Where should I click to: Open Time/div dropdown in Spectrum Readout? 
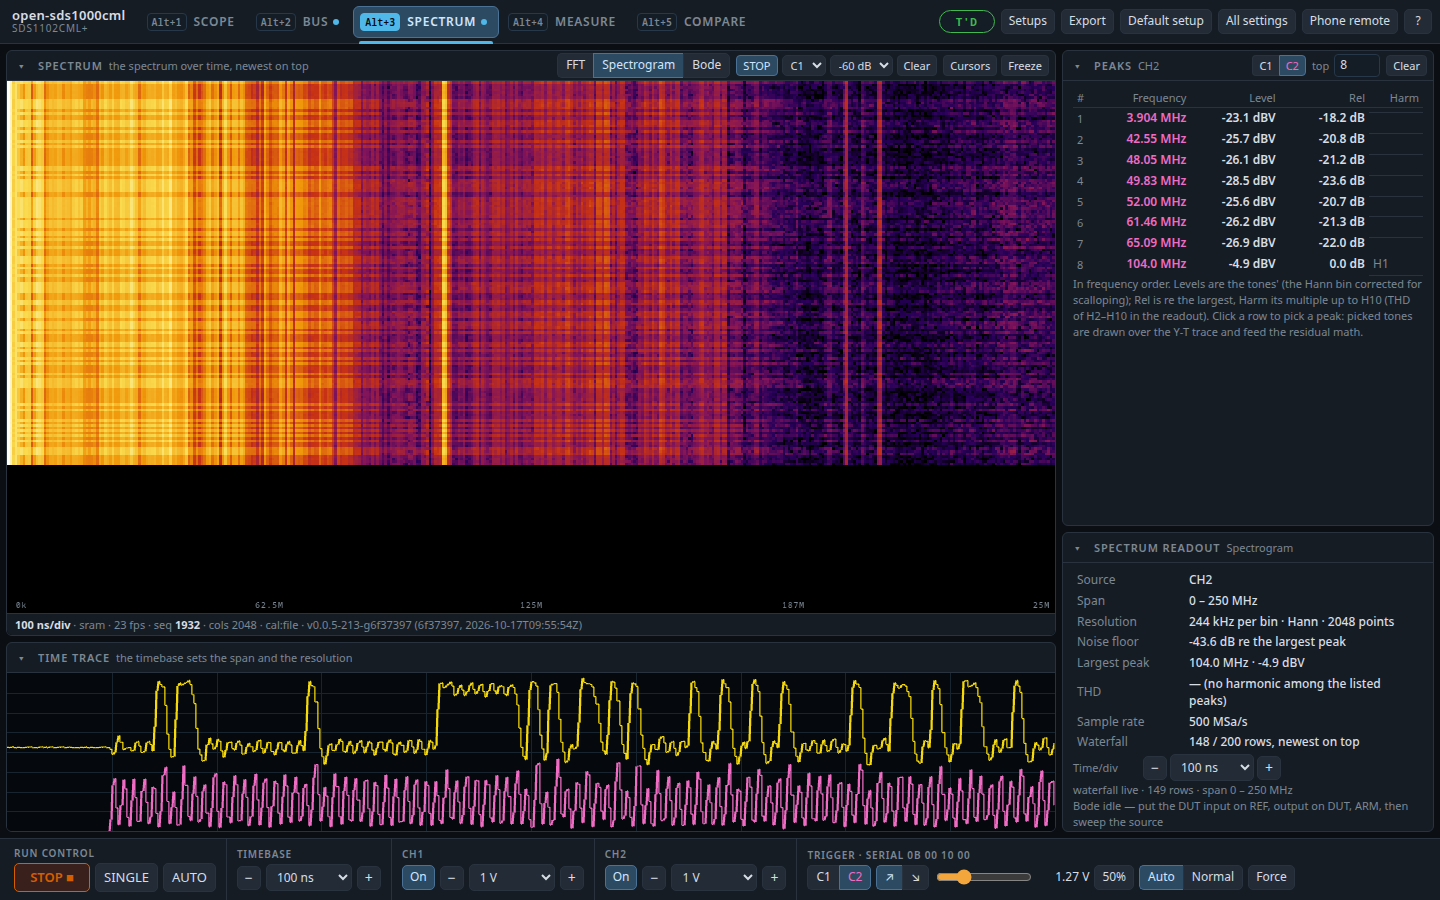coord(1212,768)
